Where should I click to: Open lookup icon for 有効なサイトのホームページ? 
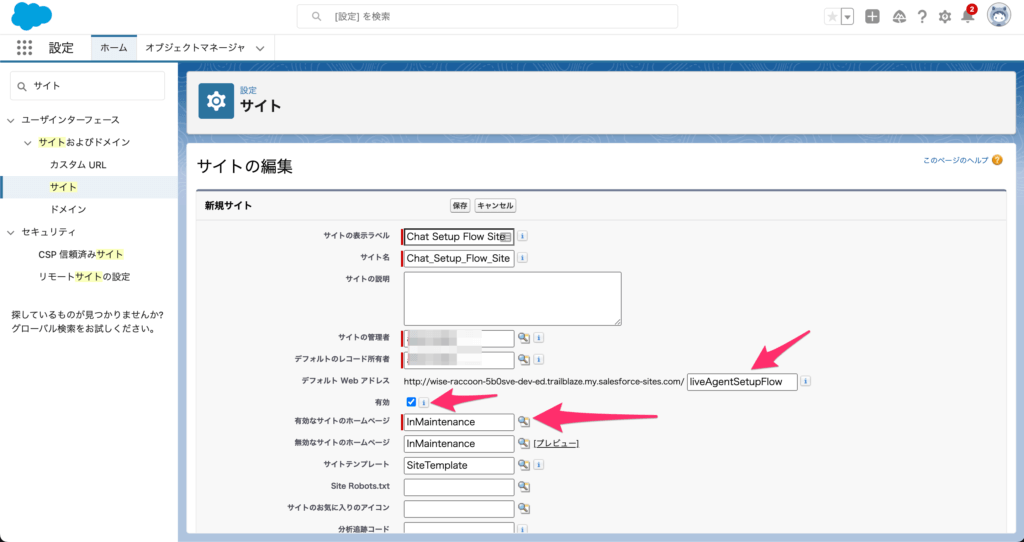524,421
